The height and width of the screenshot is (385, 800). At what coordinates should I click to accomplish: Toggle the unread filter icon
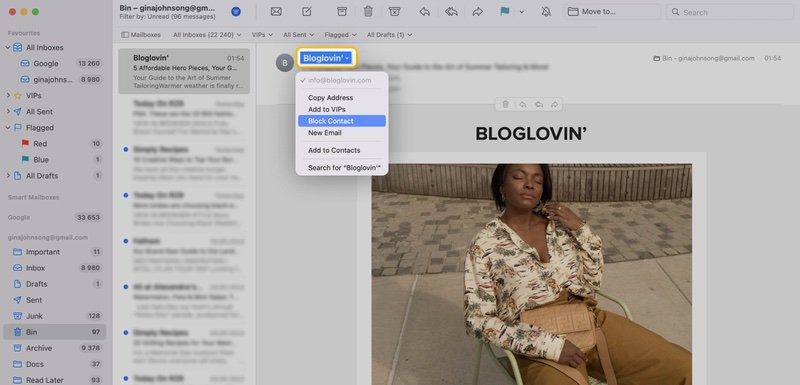click(236, 11)
